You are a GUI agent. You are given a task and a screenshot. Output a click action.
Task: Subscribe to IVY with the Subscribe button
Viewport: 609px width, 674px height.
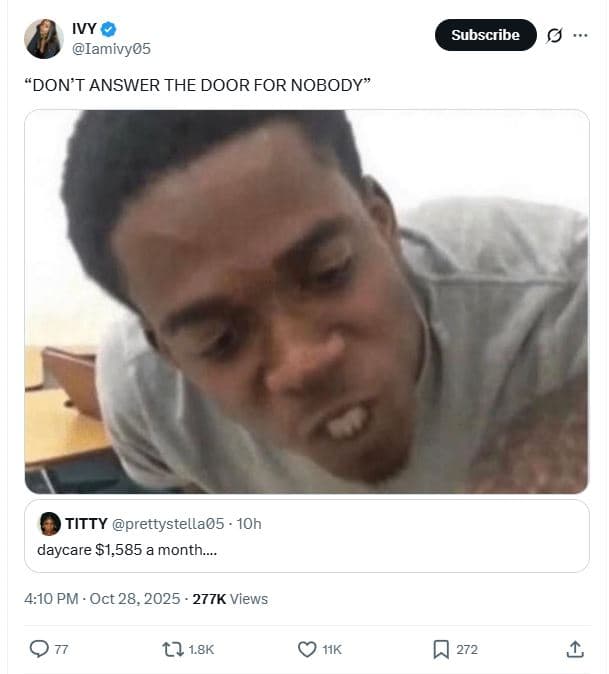pos(486,35)
